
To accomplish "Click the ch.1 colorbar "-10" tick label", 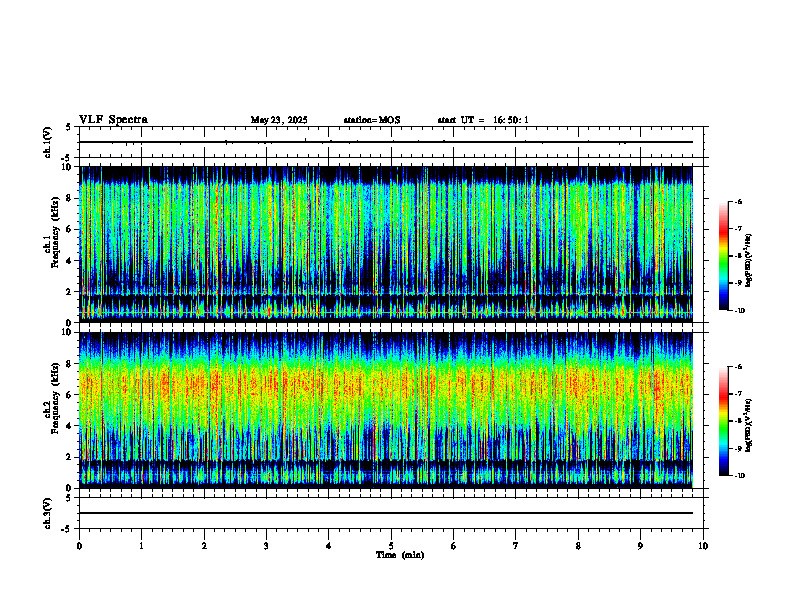I will pyautogui.click(x=739, y=311).
